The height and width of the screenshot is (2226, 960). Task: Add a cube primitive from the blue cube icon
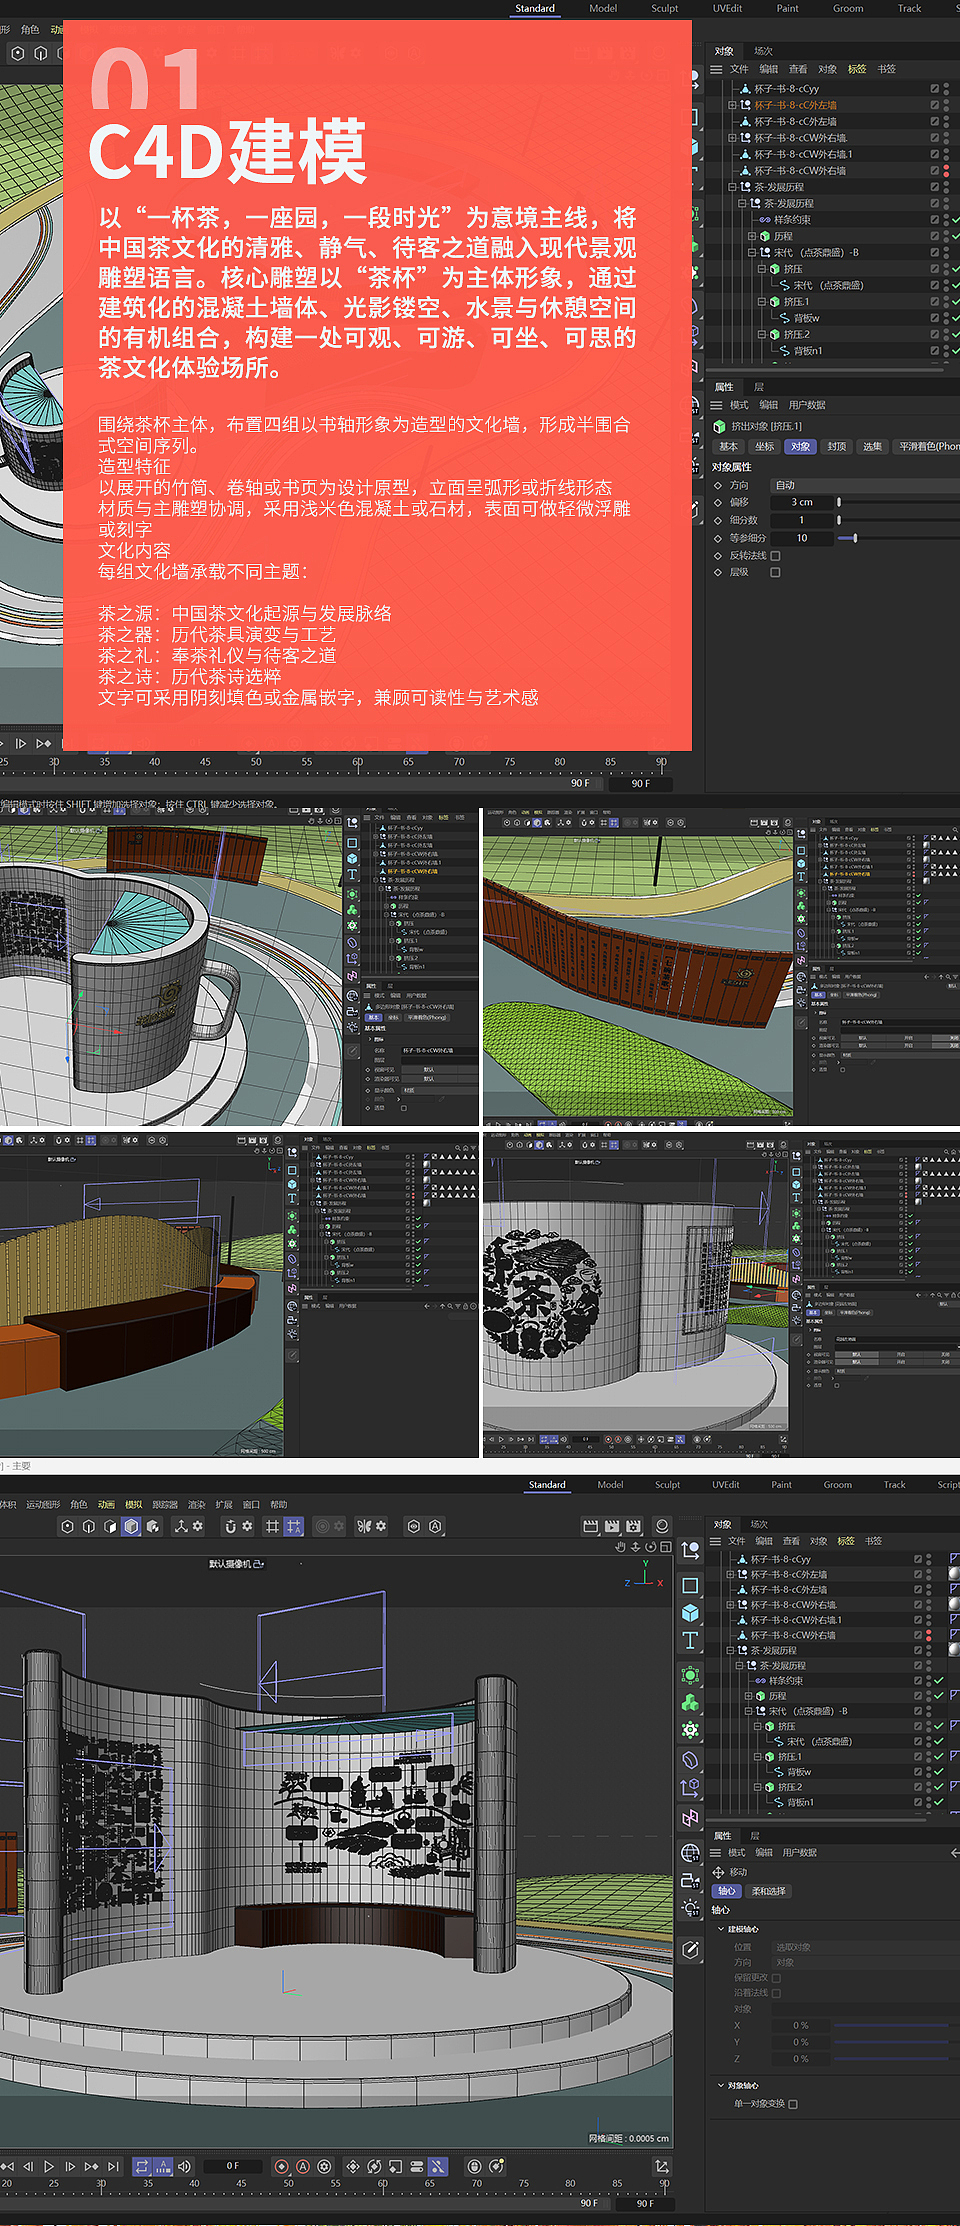690,1613
